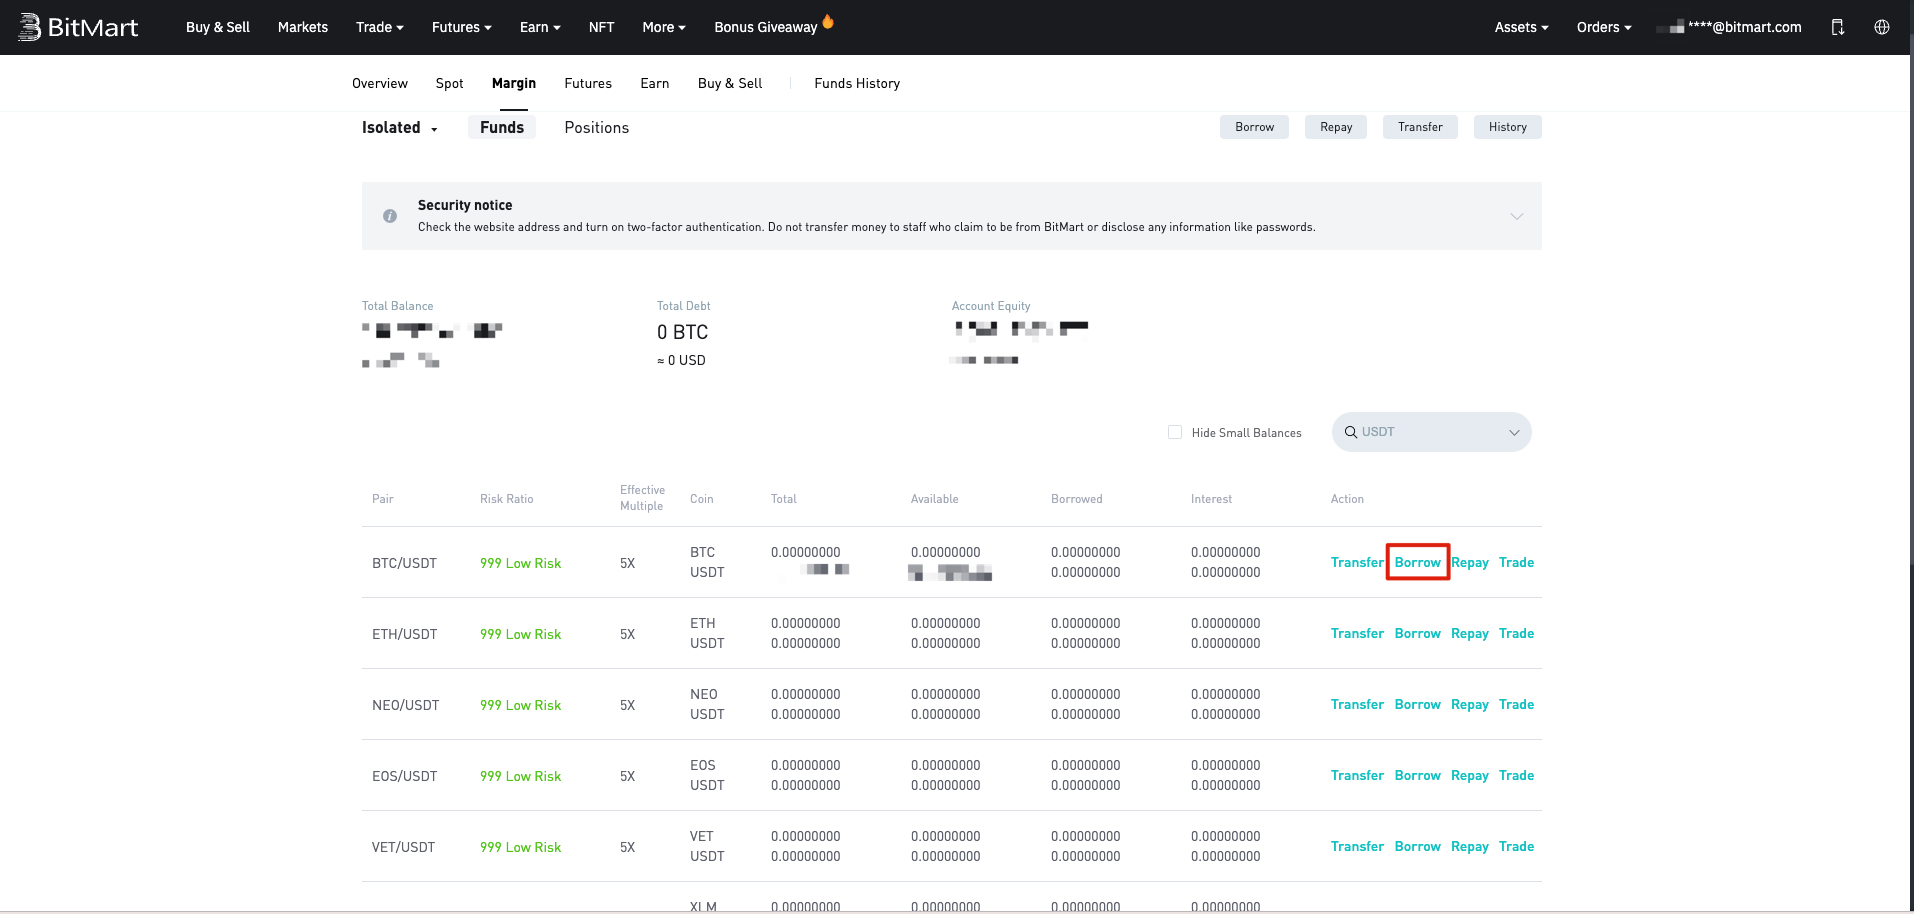
Task: Open the Earn dropdown in top navigation
Action: (540, 27)
